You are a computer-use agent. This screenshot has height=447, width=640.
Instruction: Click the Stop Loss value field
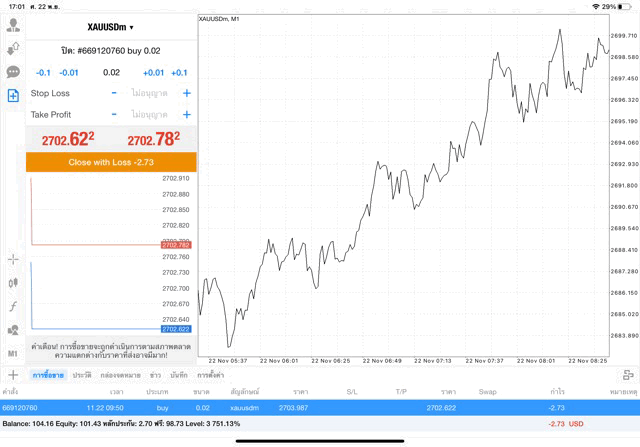[148, 93]
